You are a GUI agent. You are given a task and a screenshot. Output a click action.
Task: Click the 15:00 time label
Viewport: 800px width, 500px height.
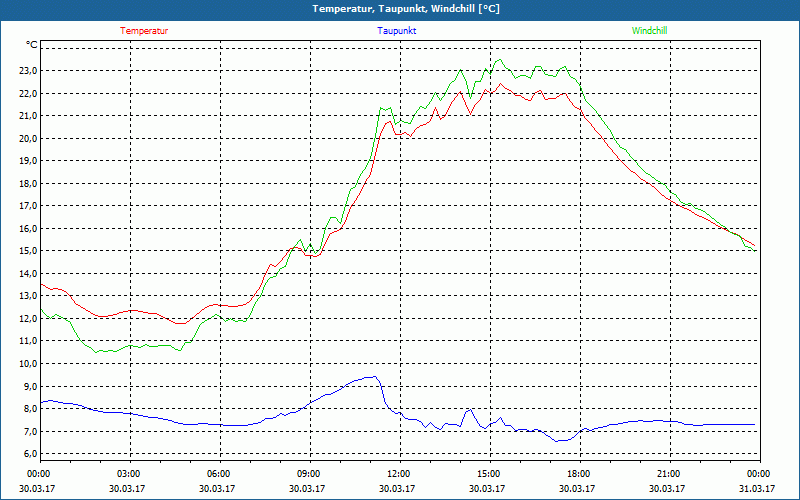[x=488, y=474]
